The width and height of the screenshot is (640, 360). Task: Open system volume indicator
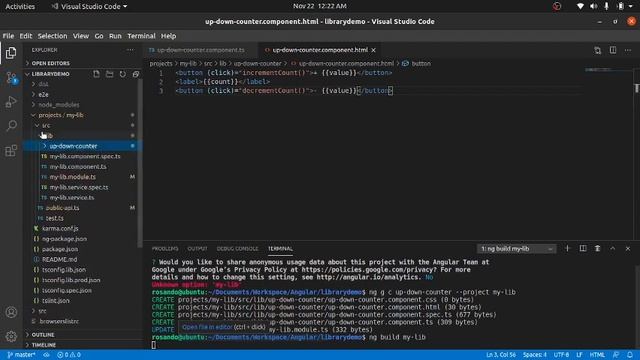tap(593, 6)
